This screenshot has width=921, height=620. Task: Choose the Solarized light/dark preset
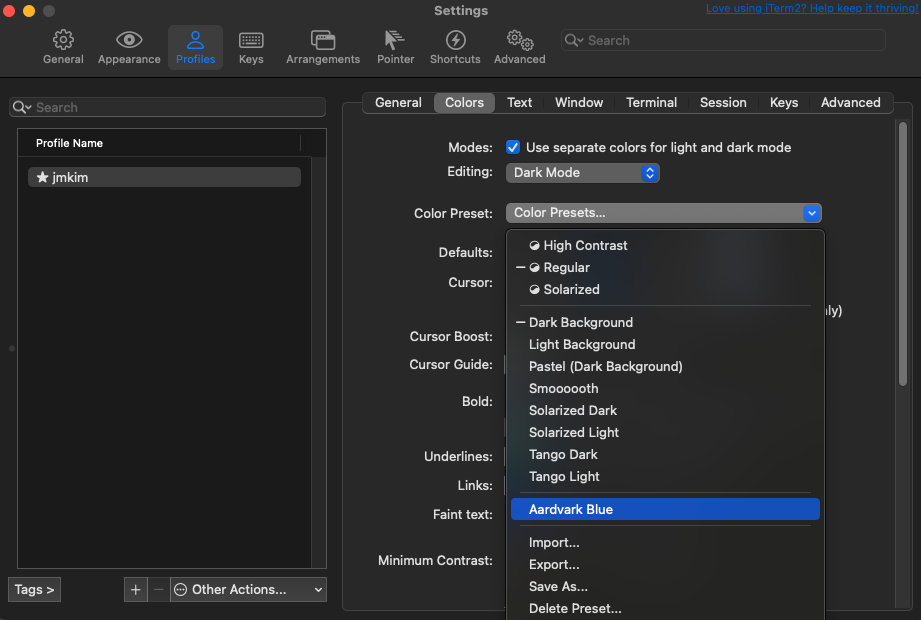[x=665, y=289]
